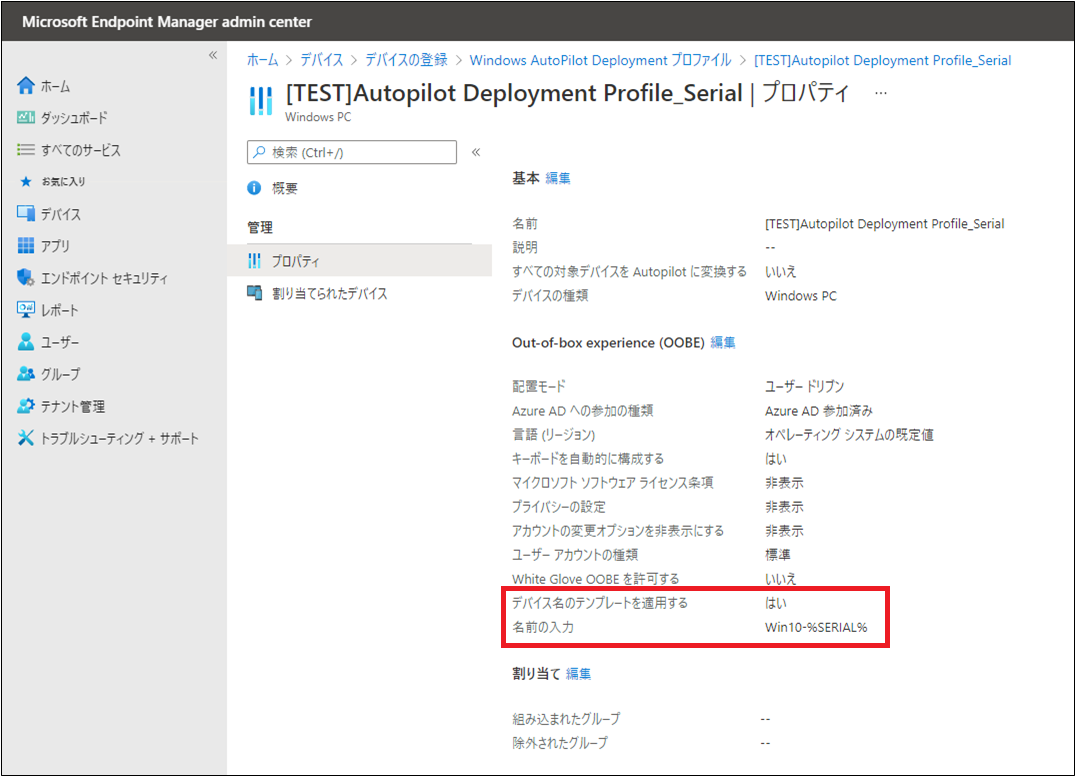Select the レポート icon in sidebar
This screenshot has height=776, width=1076.
click(26, 309)
